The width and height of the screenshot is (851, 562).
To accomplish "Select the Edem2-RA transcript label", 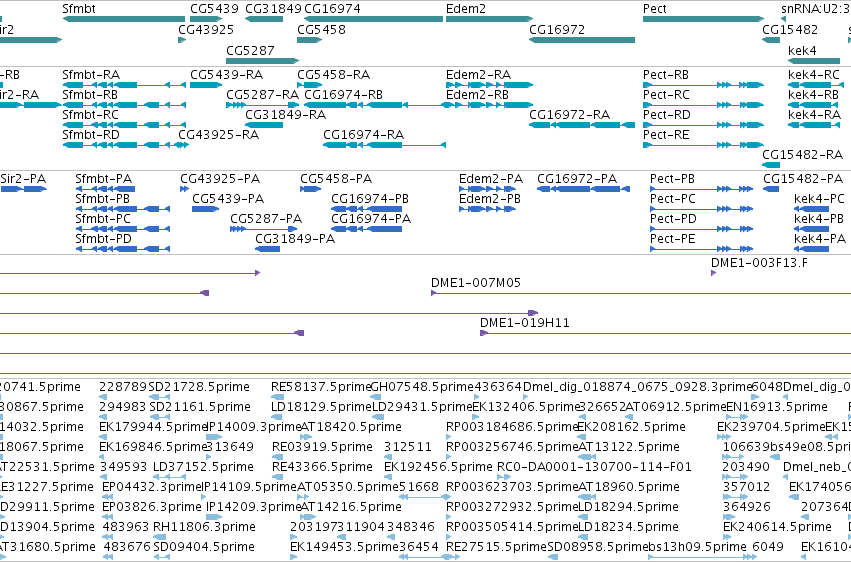I will pos(478,74).
